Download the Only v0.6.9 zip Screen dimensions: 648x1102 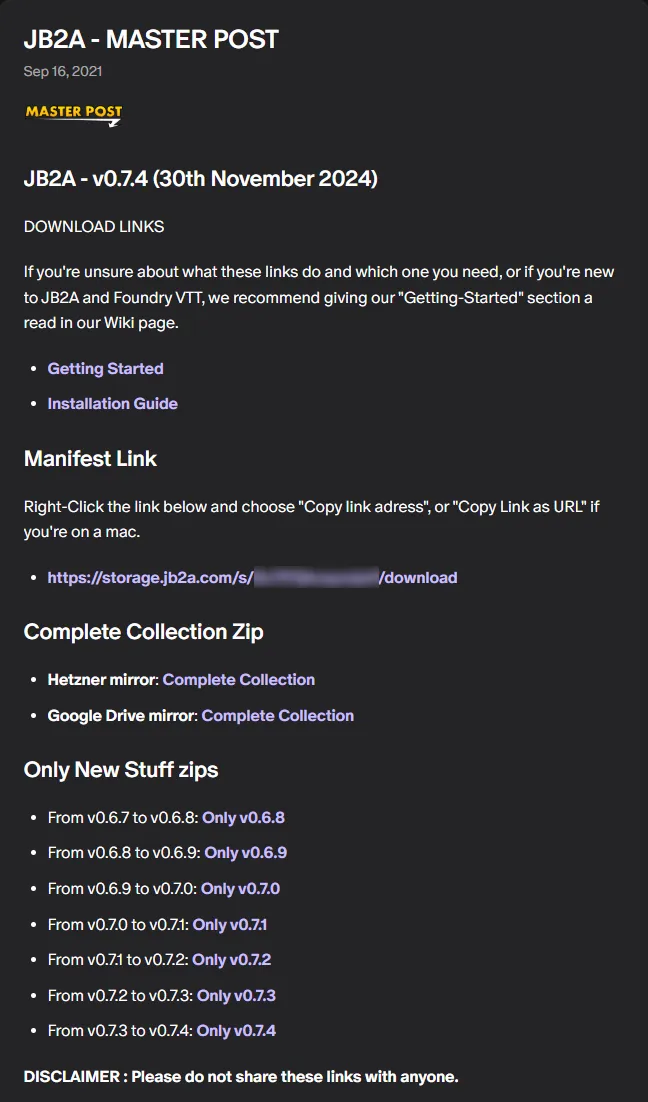245,853
